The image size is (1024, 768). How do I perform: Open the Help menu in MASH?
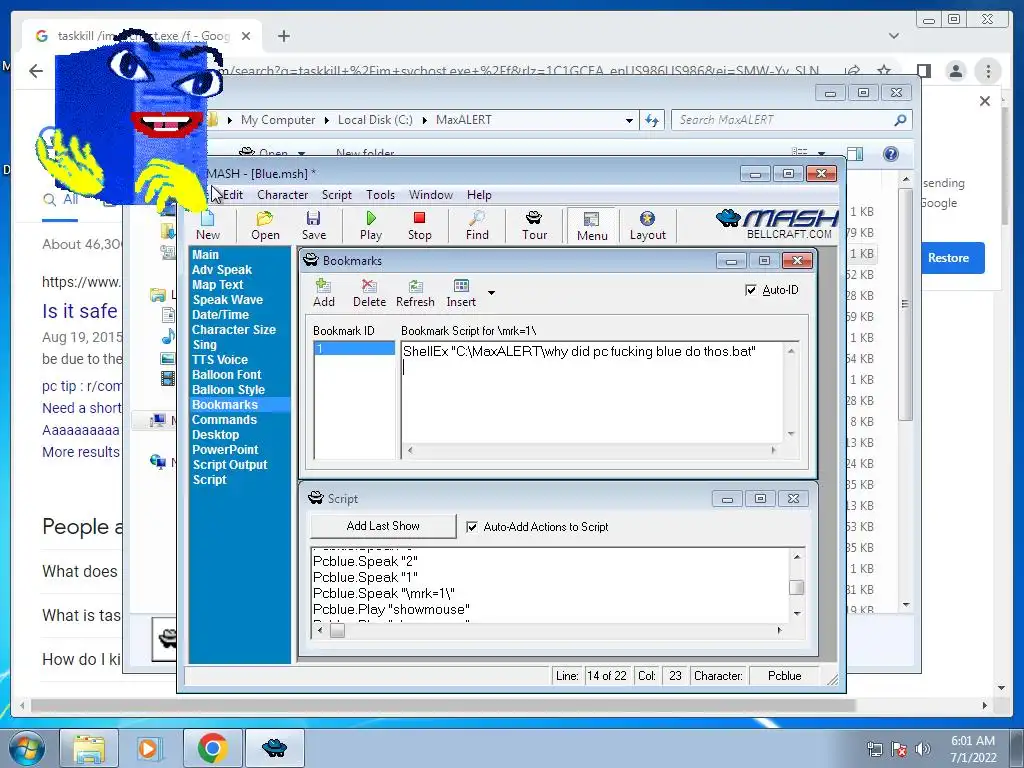point(479,195)
